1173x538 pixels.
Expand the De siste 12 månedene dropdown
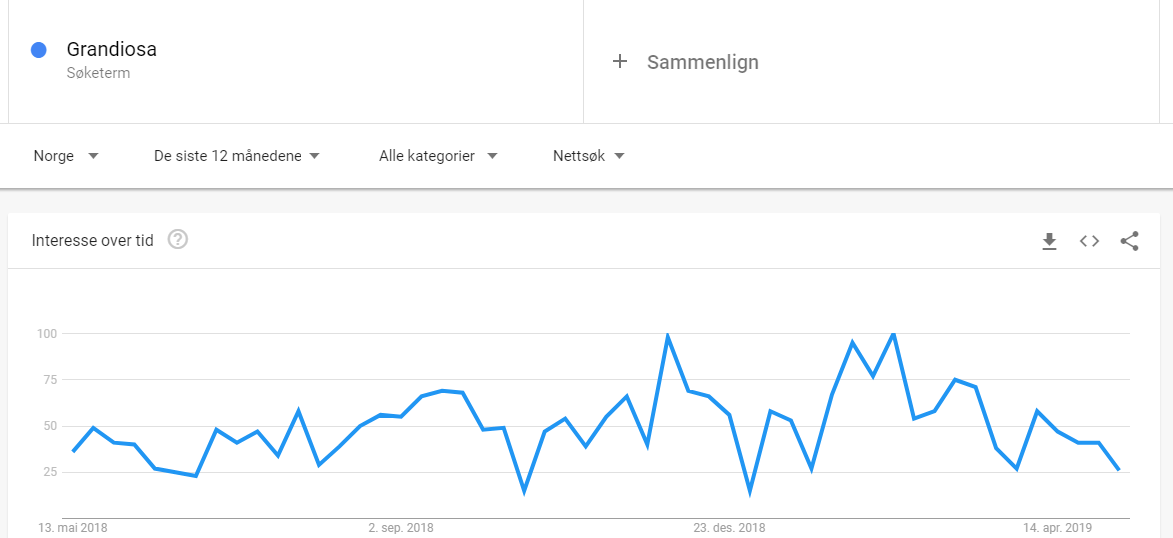click(237, 156)
